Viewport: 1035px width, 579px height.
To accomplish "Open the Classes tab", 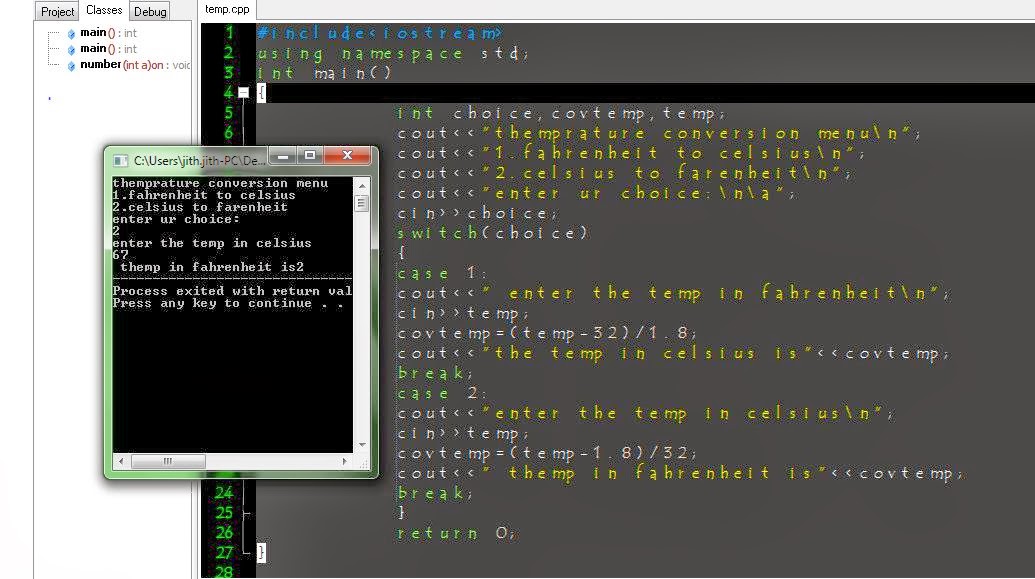I will [104, 8].
